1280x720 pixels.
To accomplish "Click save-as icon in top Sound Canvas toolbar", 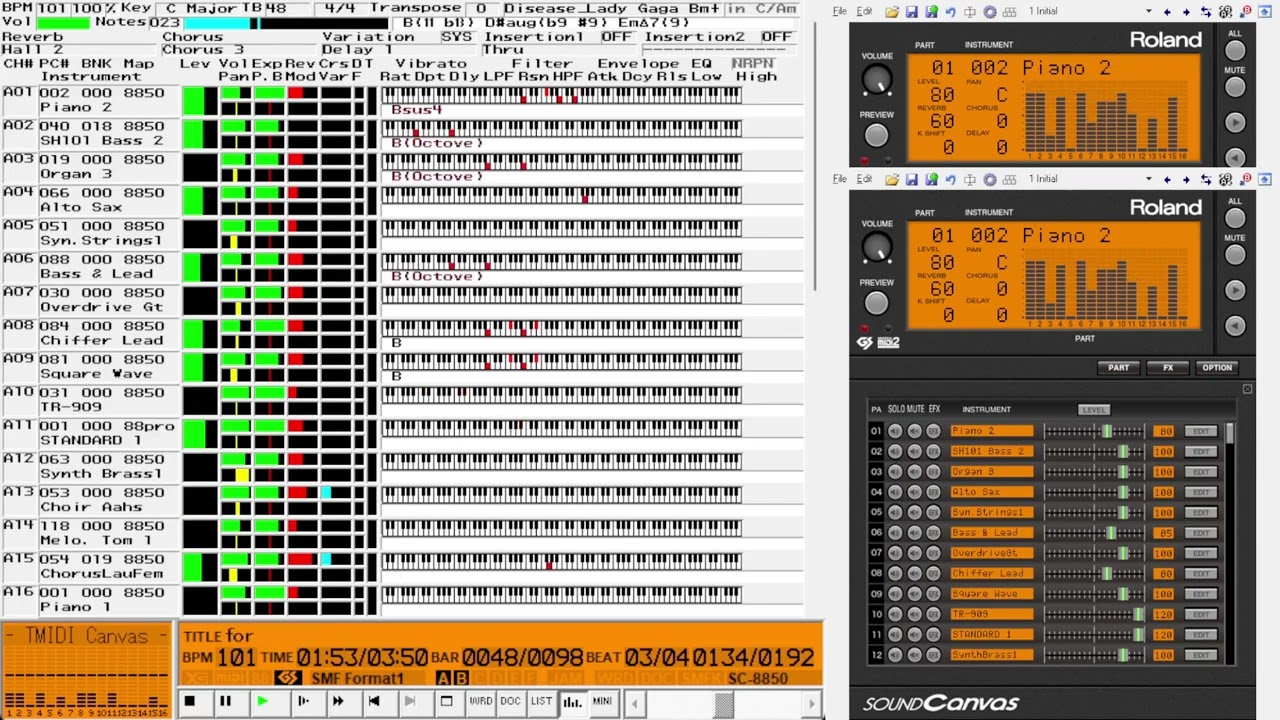I will (931, 12).
